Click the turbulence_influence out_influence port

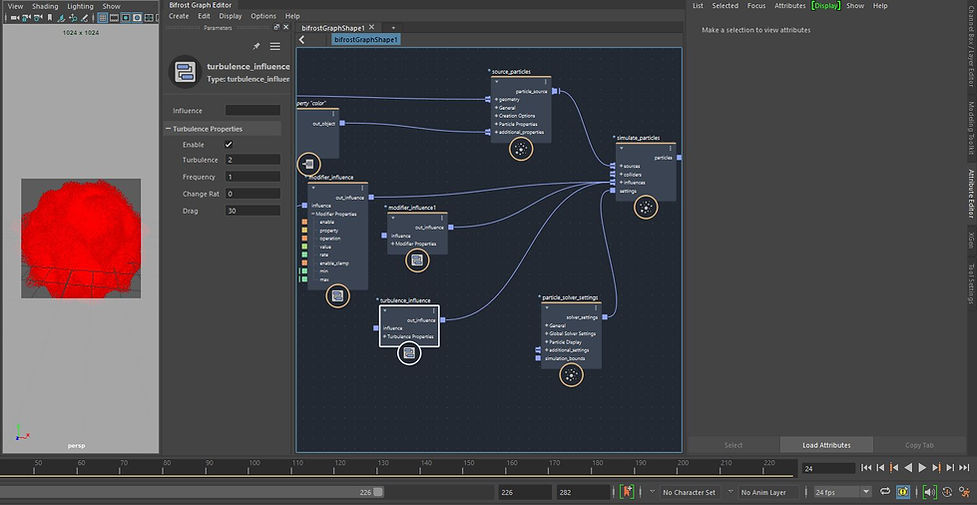(442, 320)
